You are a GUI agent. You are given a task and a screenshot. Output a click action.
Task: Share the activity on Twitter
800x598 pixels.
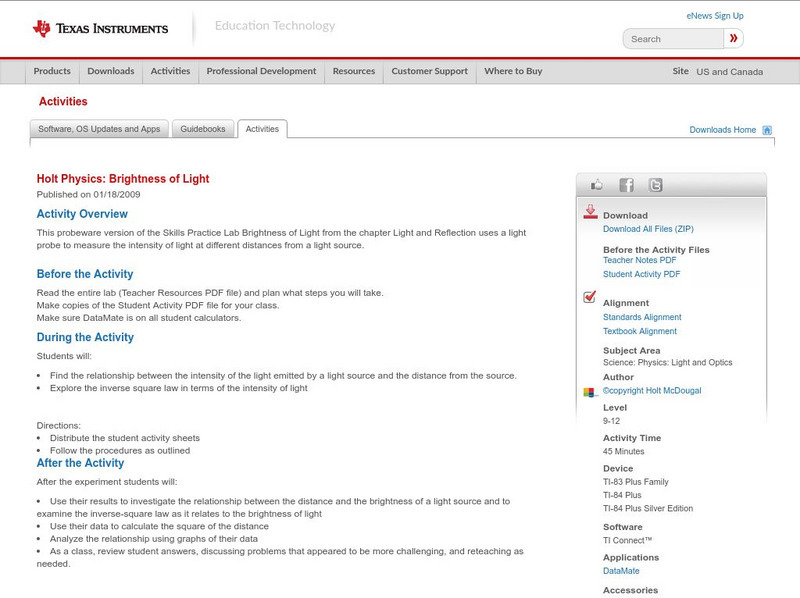[x=656, y=185]
